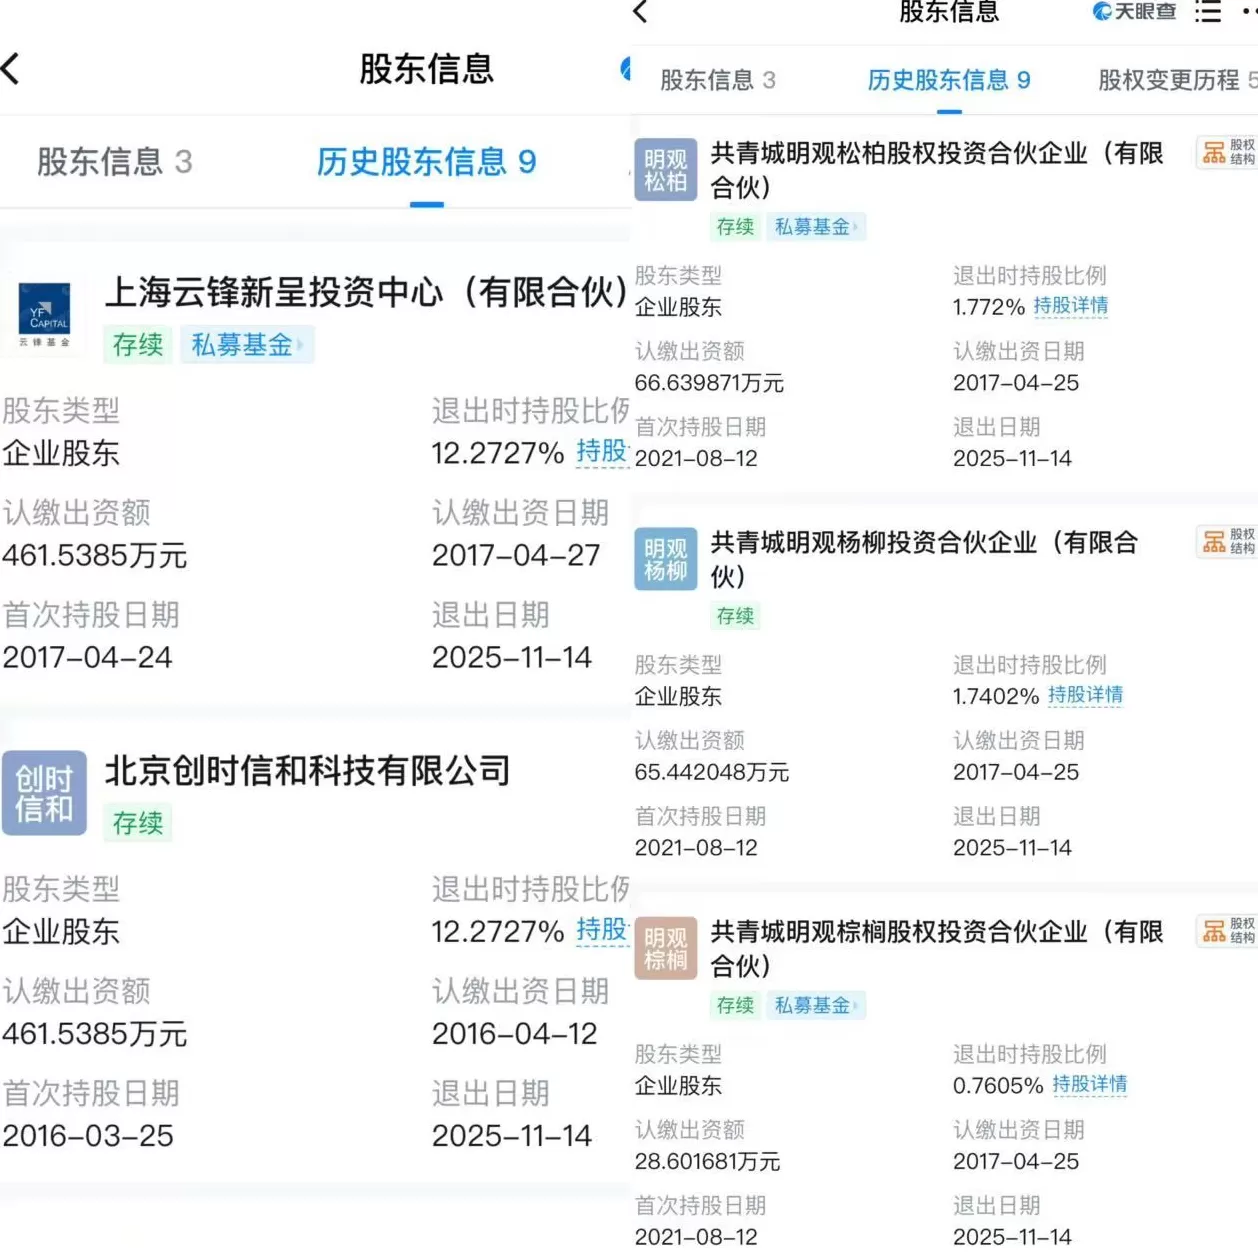Open 持股详情 next to 1.7402%

[1086, 697]
